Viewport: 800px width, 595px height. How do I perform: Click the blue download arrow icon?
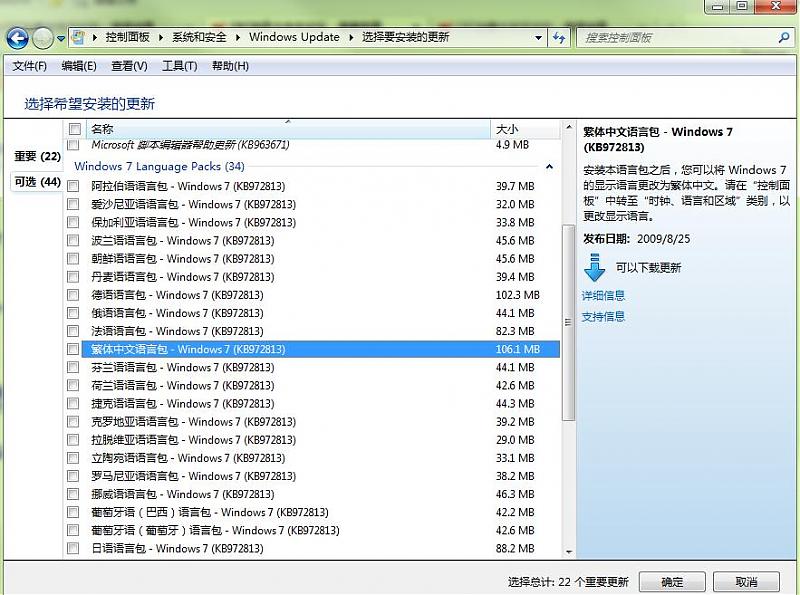pos(594,267)
